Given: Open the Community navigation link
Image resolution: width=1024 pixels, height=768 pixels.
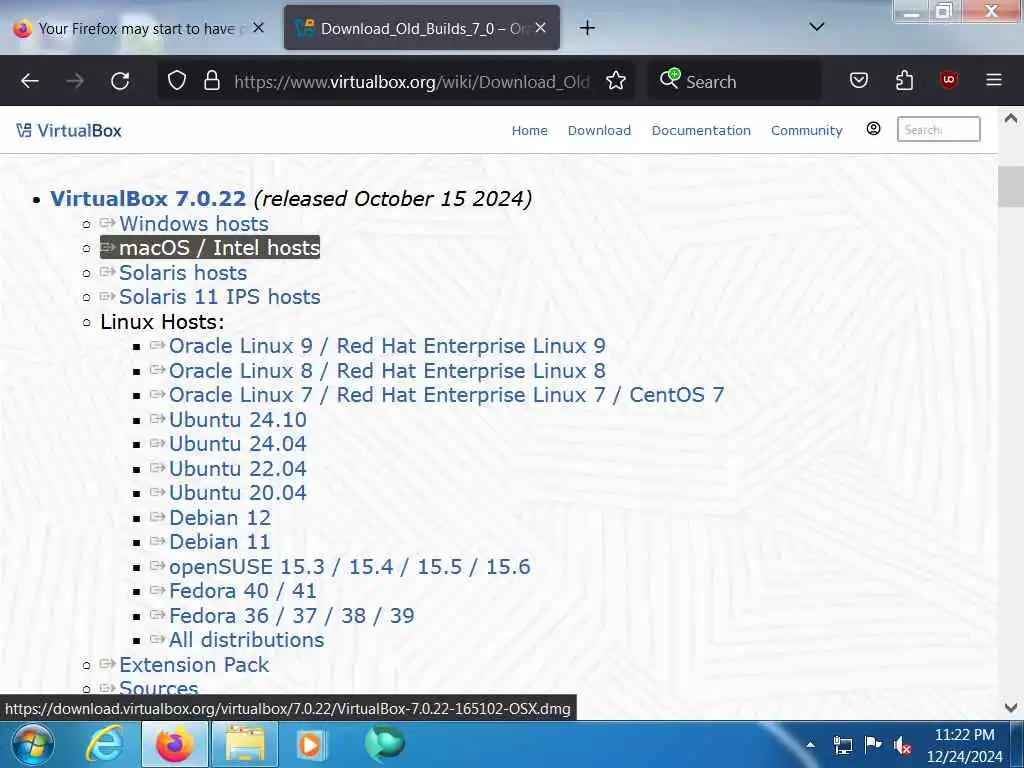Looking at the screenshot, I should (x=807, y=131).
